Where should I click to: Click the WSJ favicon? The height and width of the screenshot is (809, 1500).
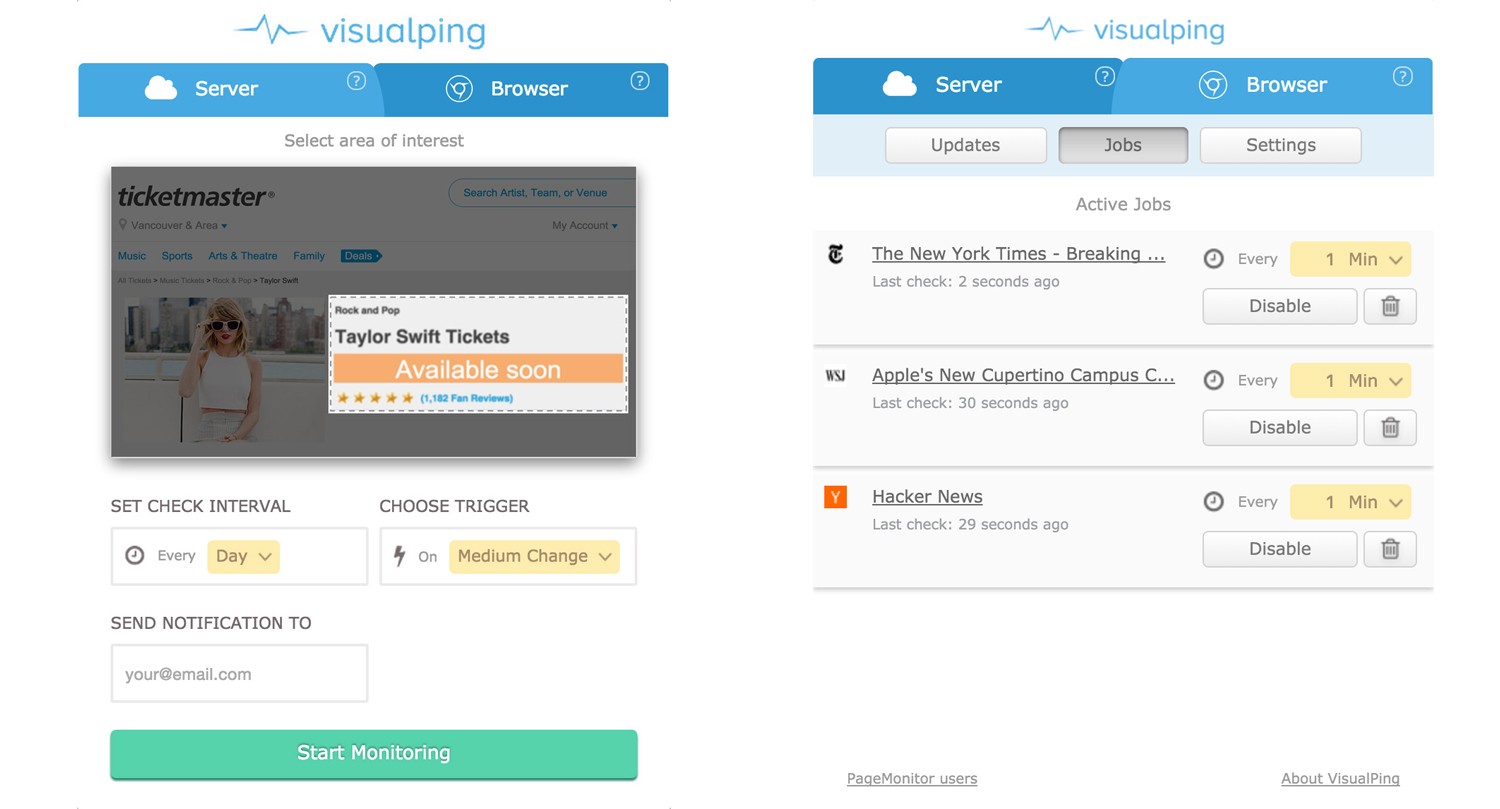tap(836, 376)
